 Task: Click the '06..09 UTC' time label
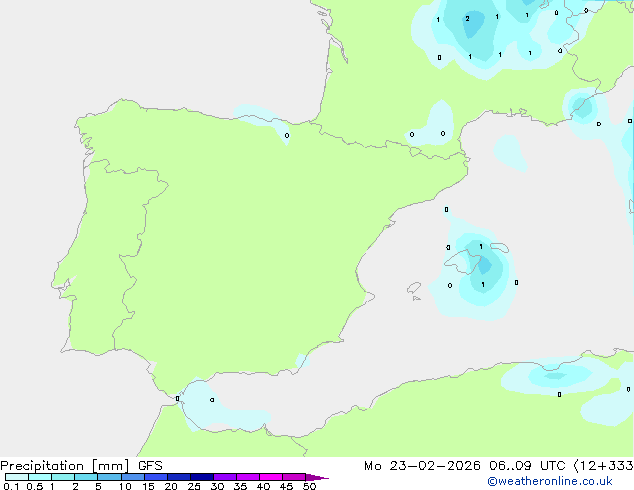527,466
